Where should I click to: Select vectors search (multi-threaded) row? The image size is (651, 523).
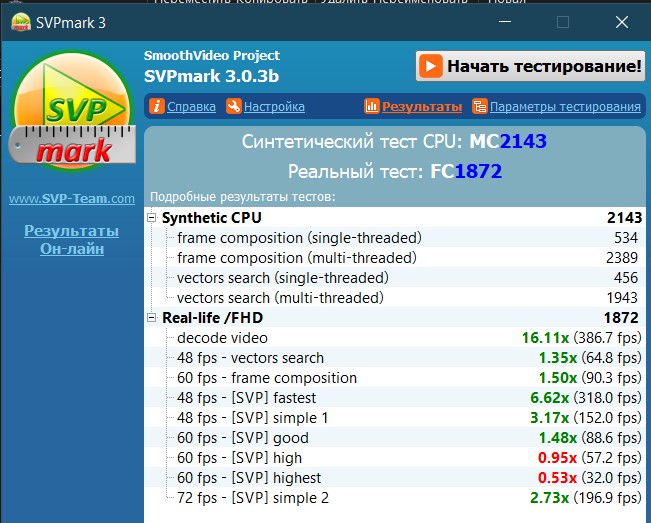click(x=280, y=298)
